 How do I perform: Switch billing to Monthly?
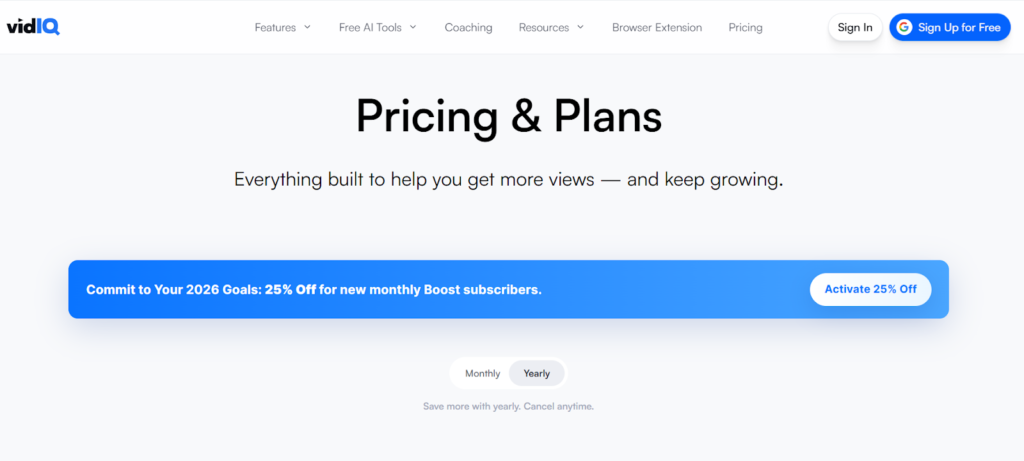(x=482, y=373)
